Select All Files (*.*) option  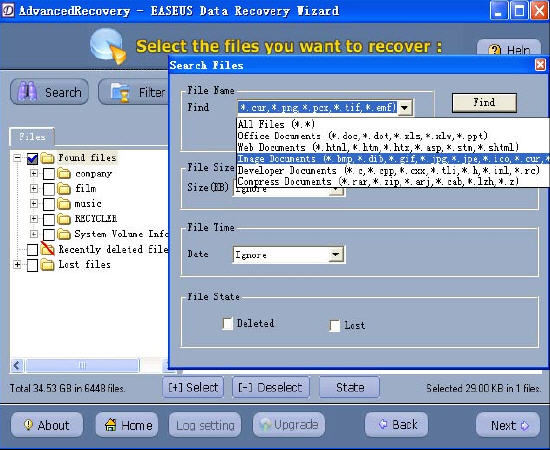click(x=393, y=124)
